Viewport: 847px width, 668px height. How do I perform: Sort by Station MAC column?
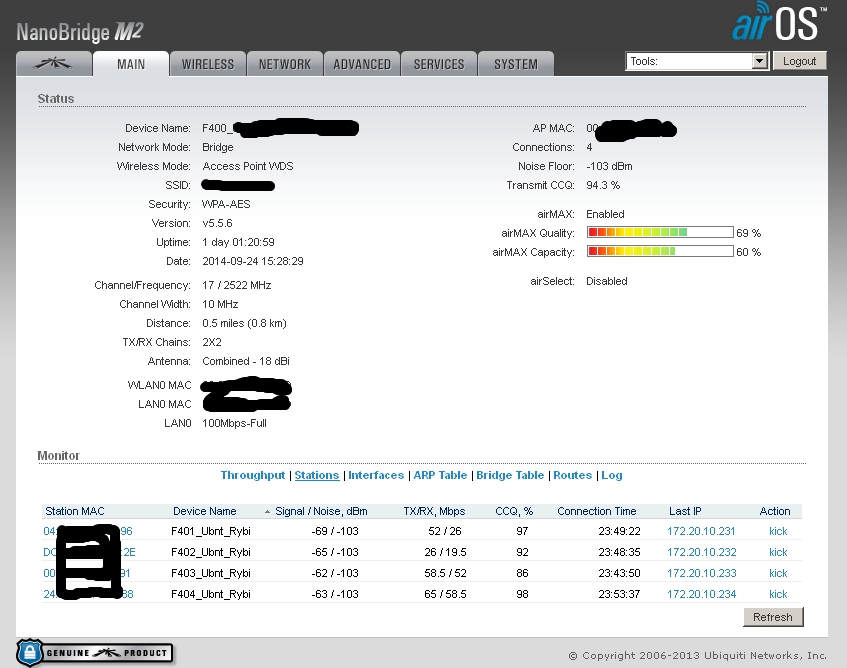(x=75, y=511)
